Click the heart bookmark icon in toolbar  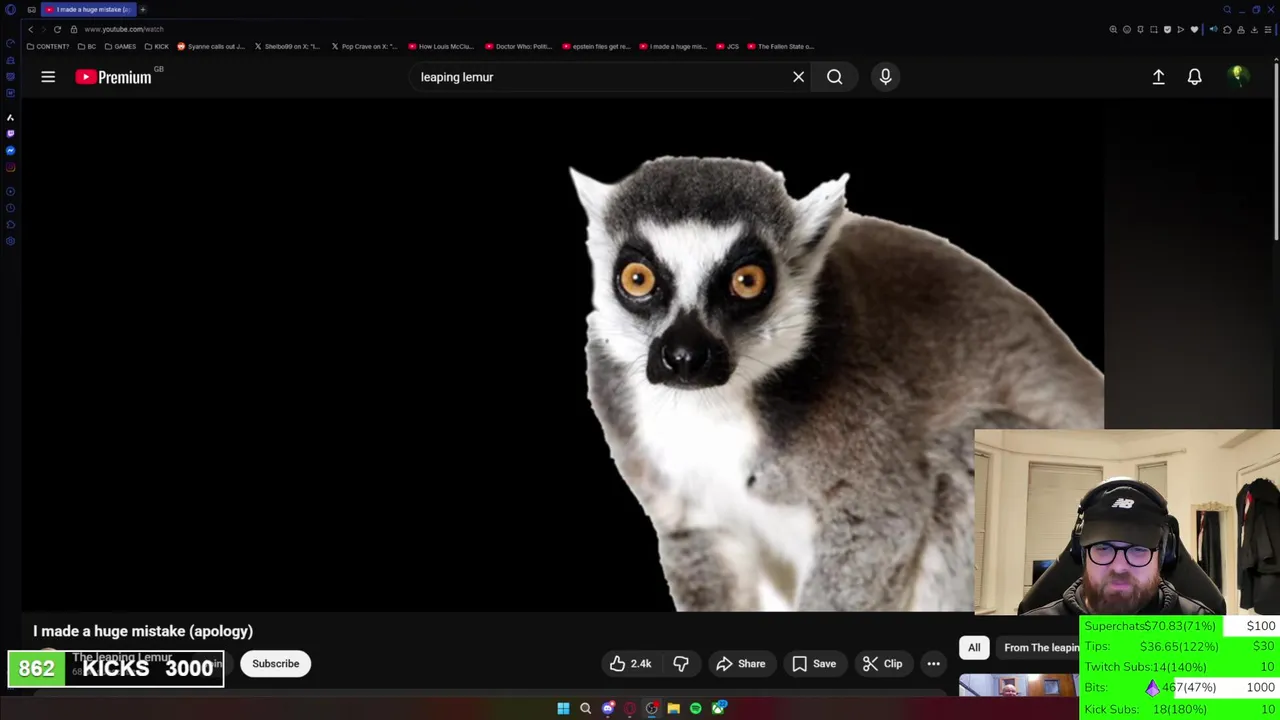(1194, 30)
